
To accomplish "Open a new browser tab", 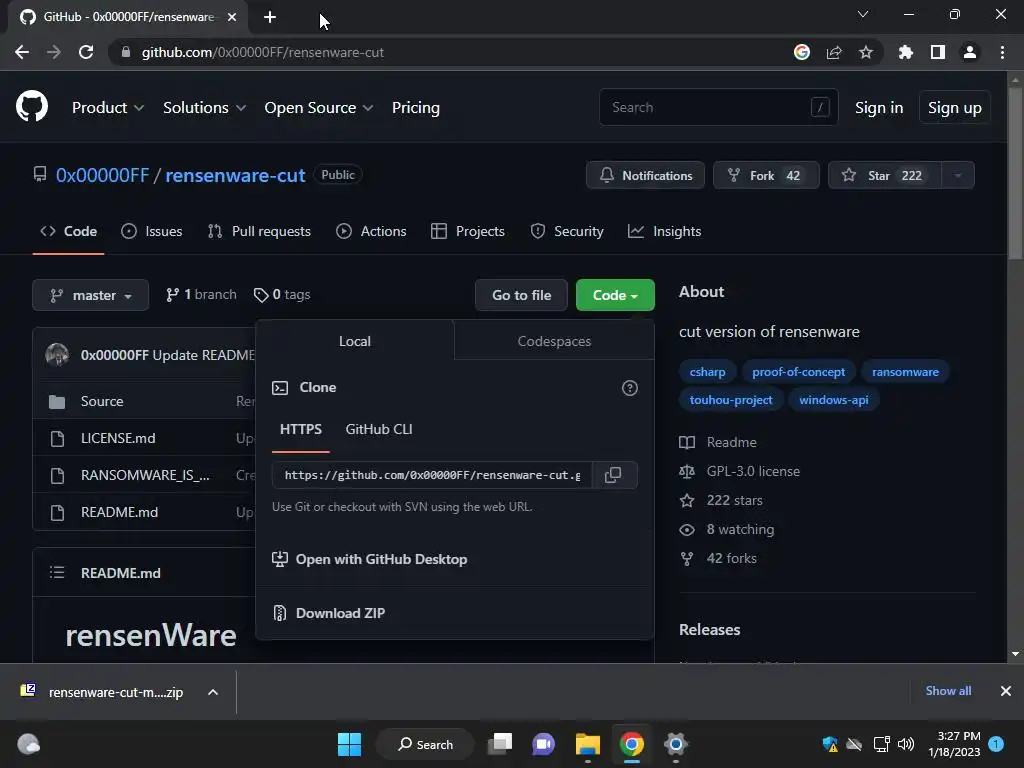I will [270, 18].
